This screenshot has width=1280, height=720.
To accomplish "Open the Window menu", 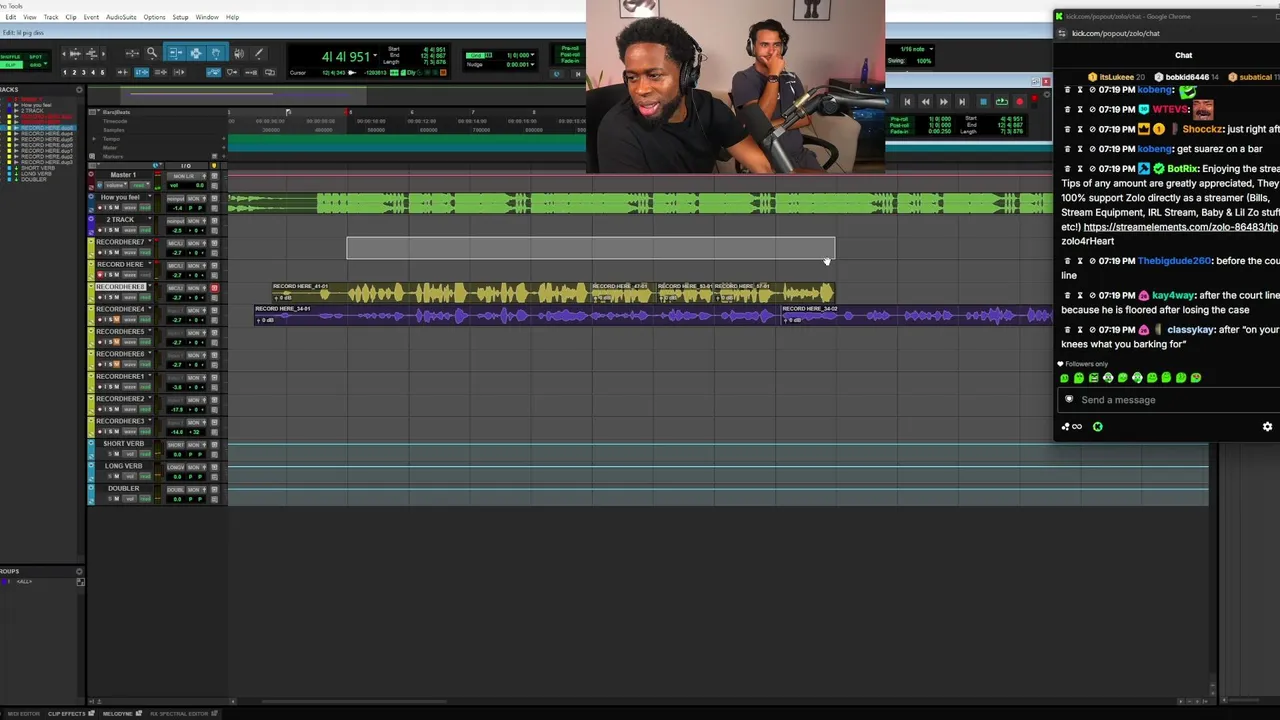I will tap(207, 17).
